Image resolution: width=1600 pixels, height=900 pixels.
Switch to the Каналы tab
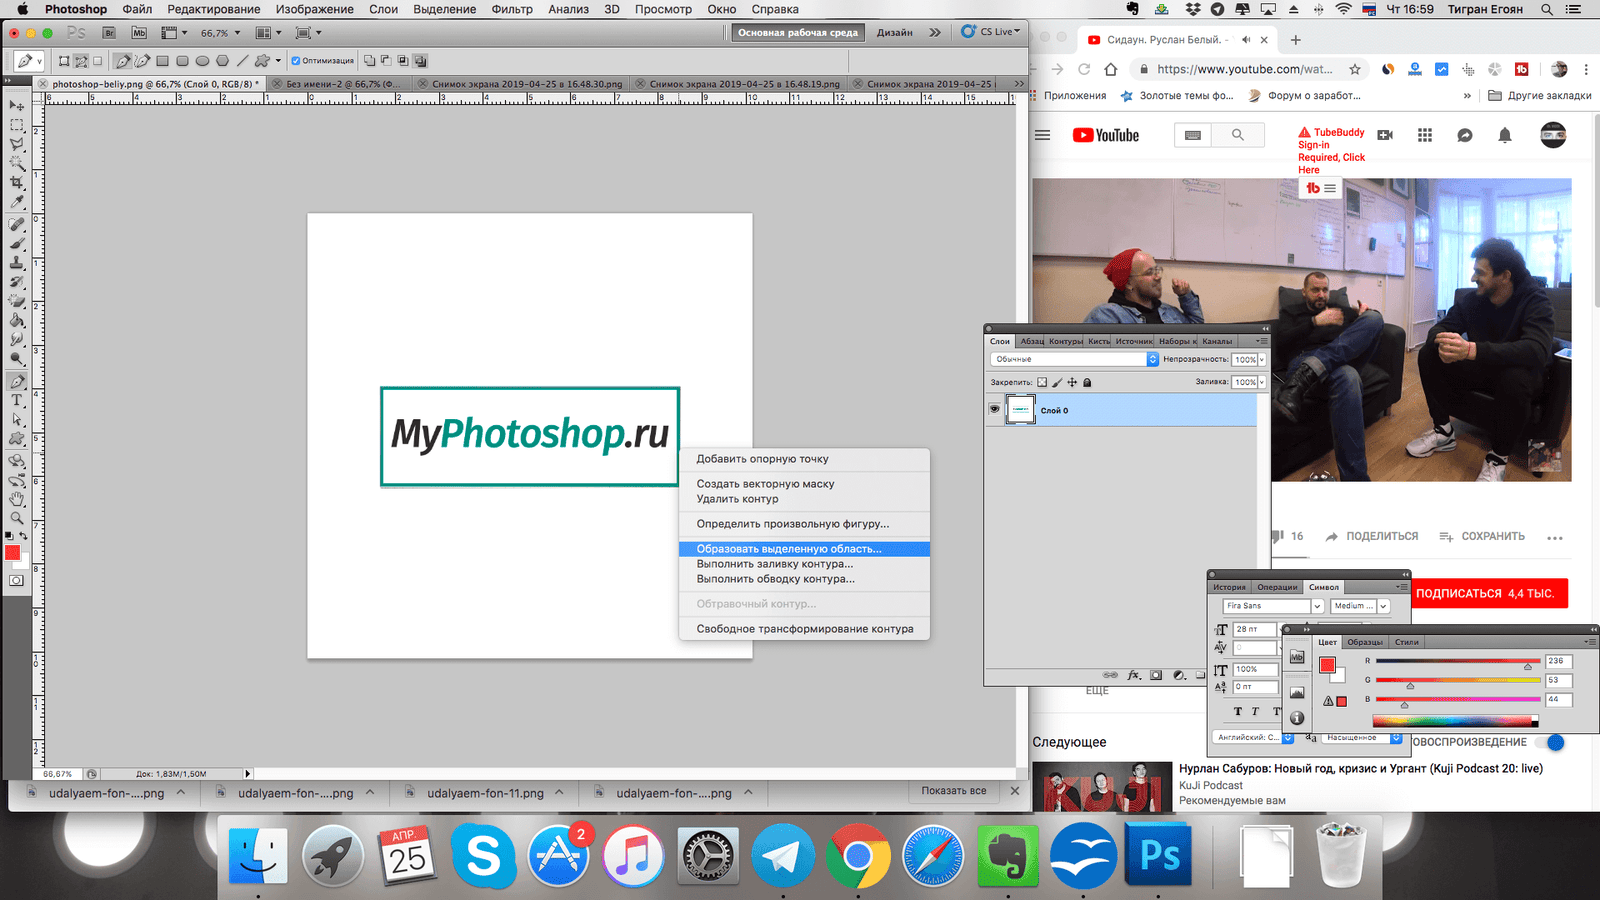click(1217, 341)
